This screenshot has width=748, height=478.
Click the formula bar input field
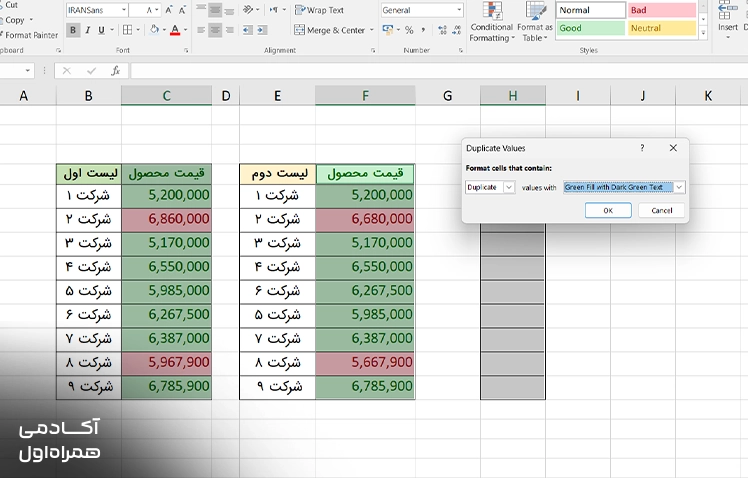pyautogui.click(x=439, y=71)
